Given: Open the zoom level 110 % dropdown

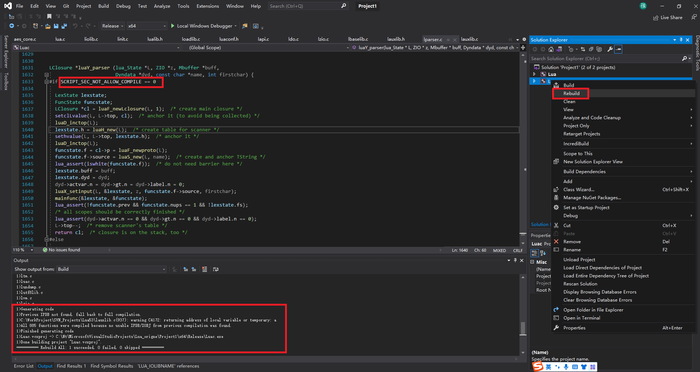Looking at the screenshot, I should (22, 250).
